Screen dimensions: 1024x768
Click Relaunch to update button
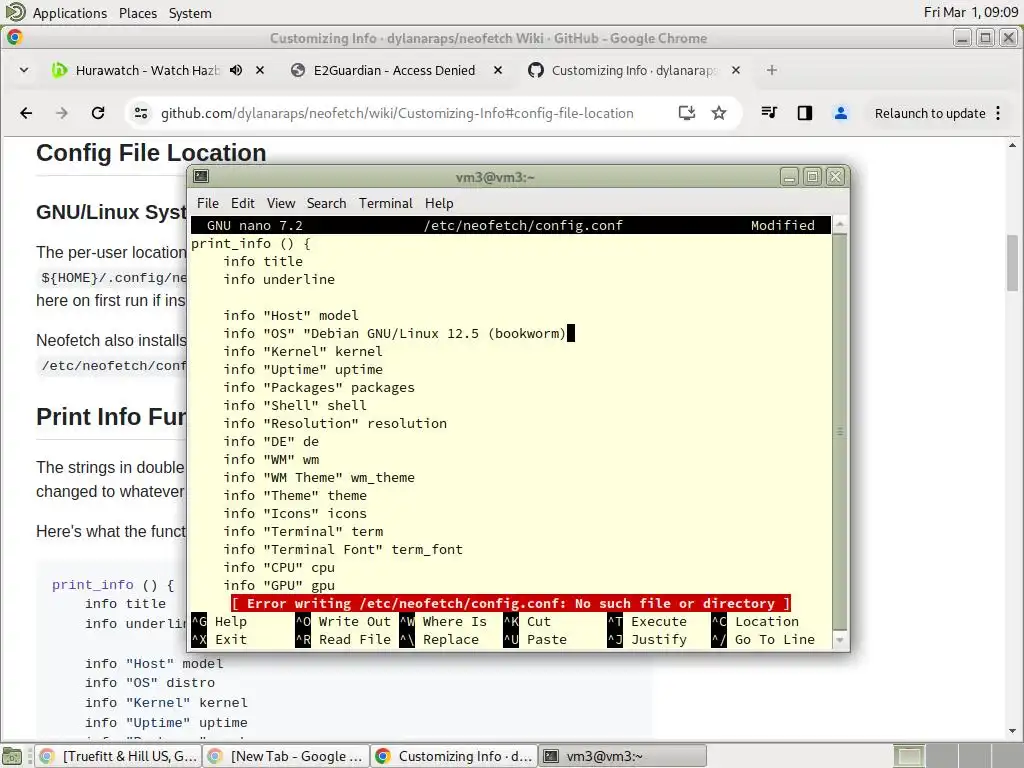[930, 113]
